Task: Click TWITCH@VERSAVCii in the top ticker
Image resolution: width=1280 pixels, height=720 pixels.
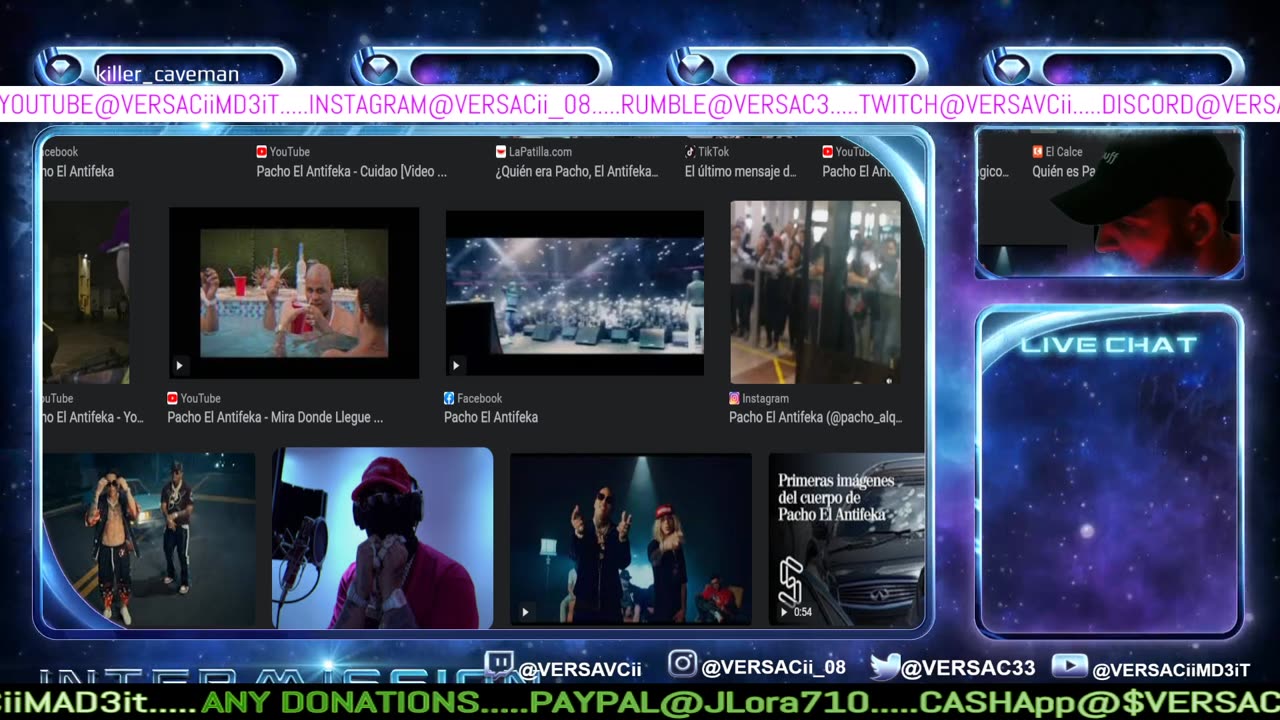Action: 965,104
